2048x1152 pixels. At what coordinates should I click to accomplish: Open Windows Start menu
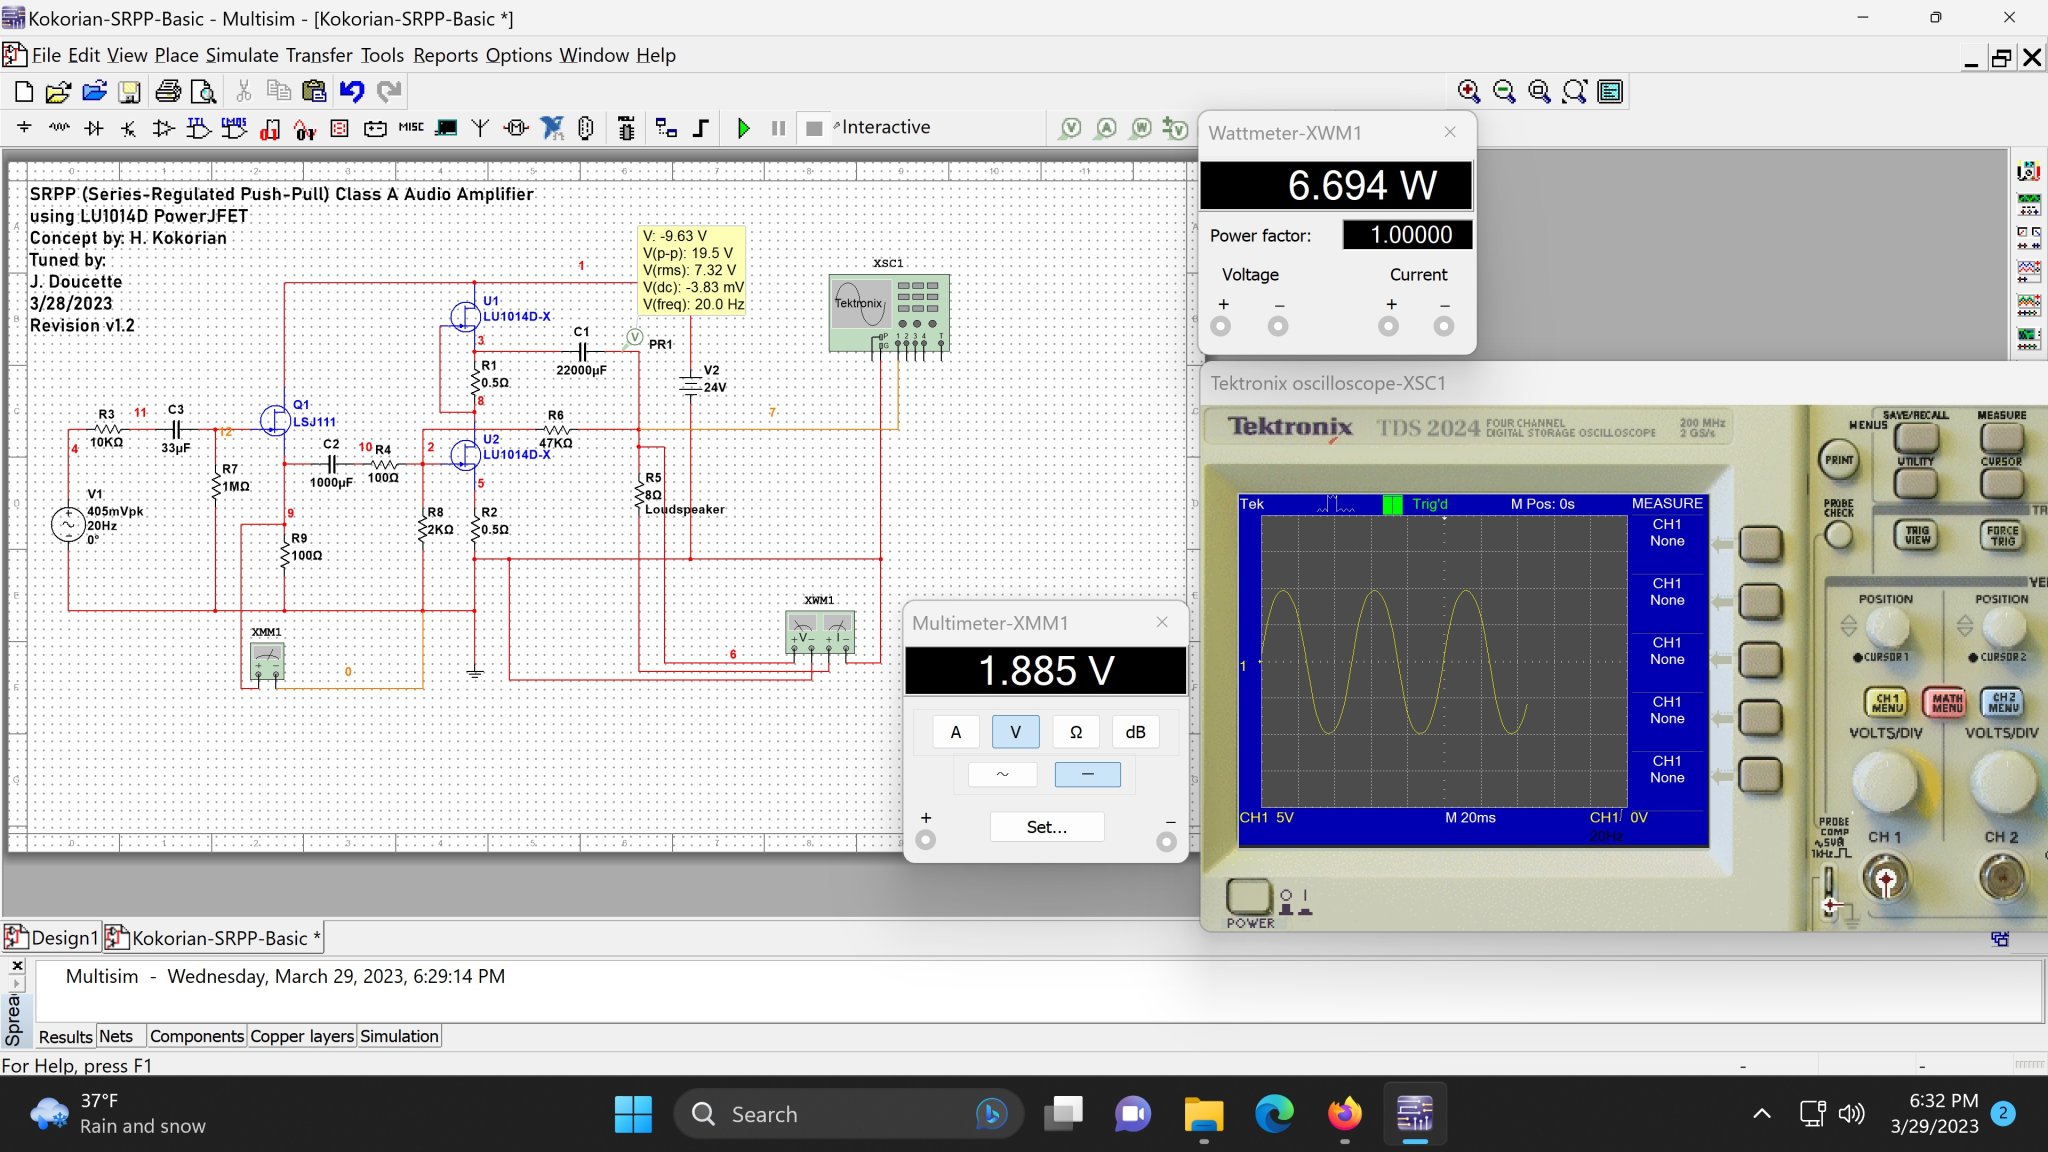point(633,1114)
